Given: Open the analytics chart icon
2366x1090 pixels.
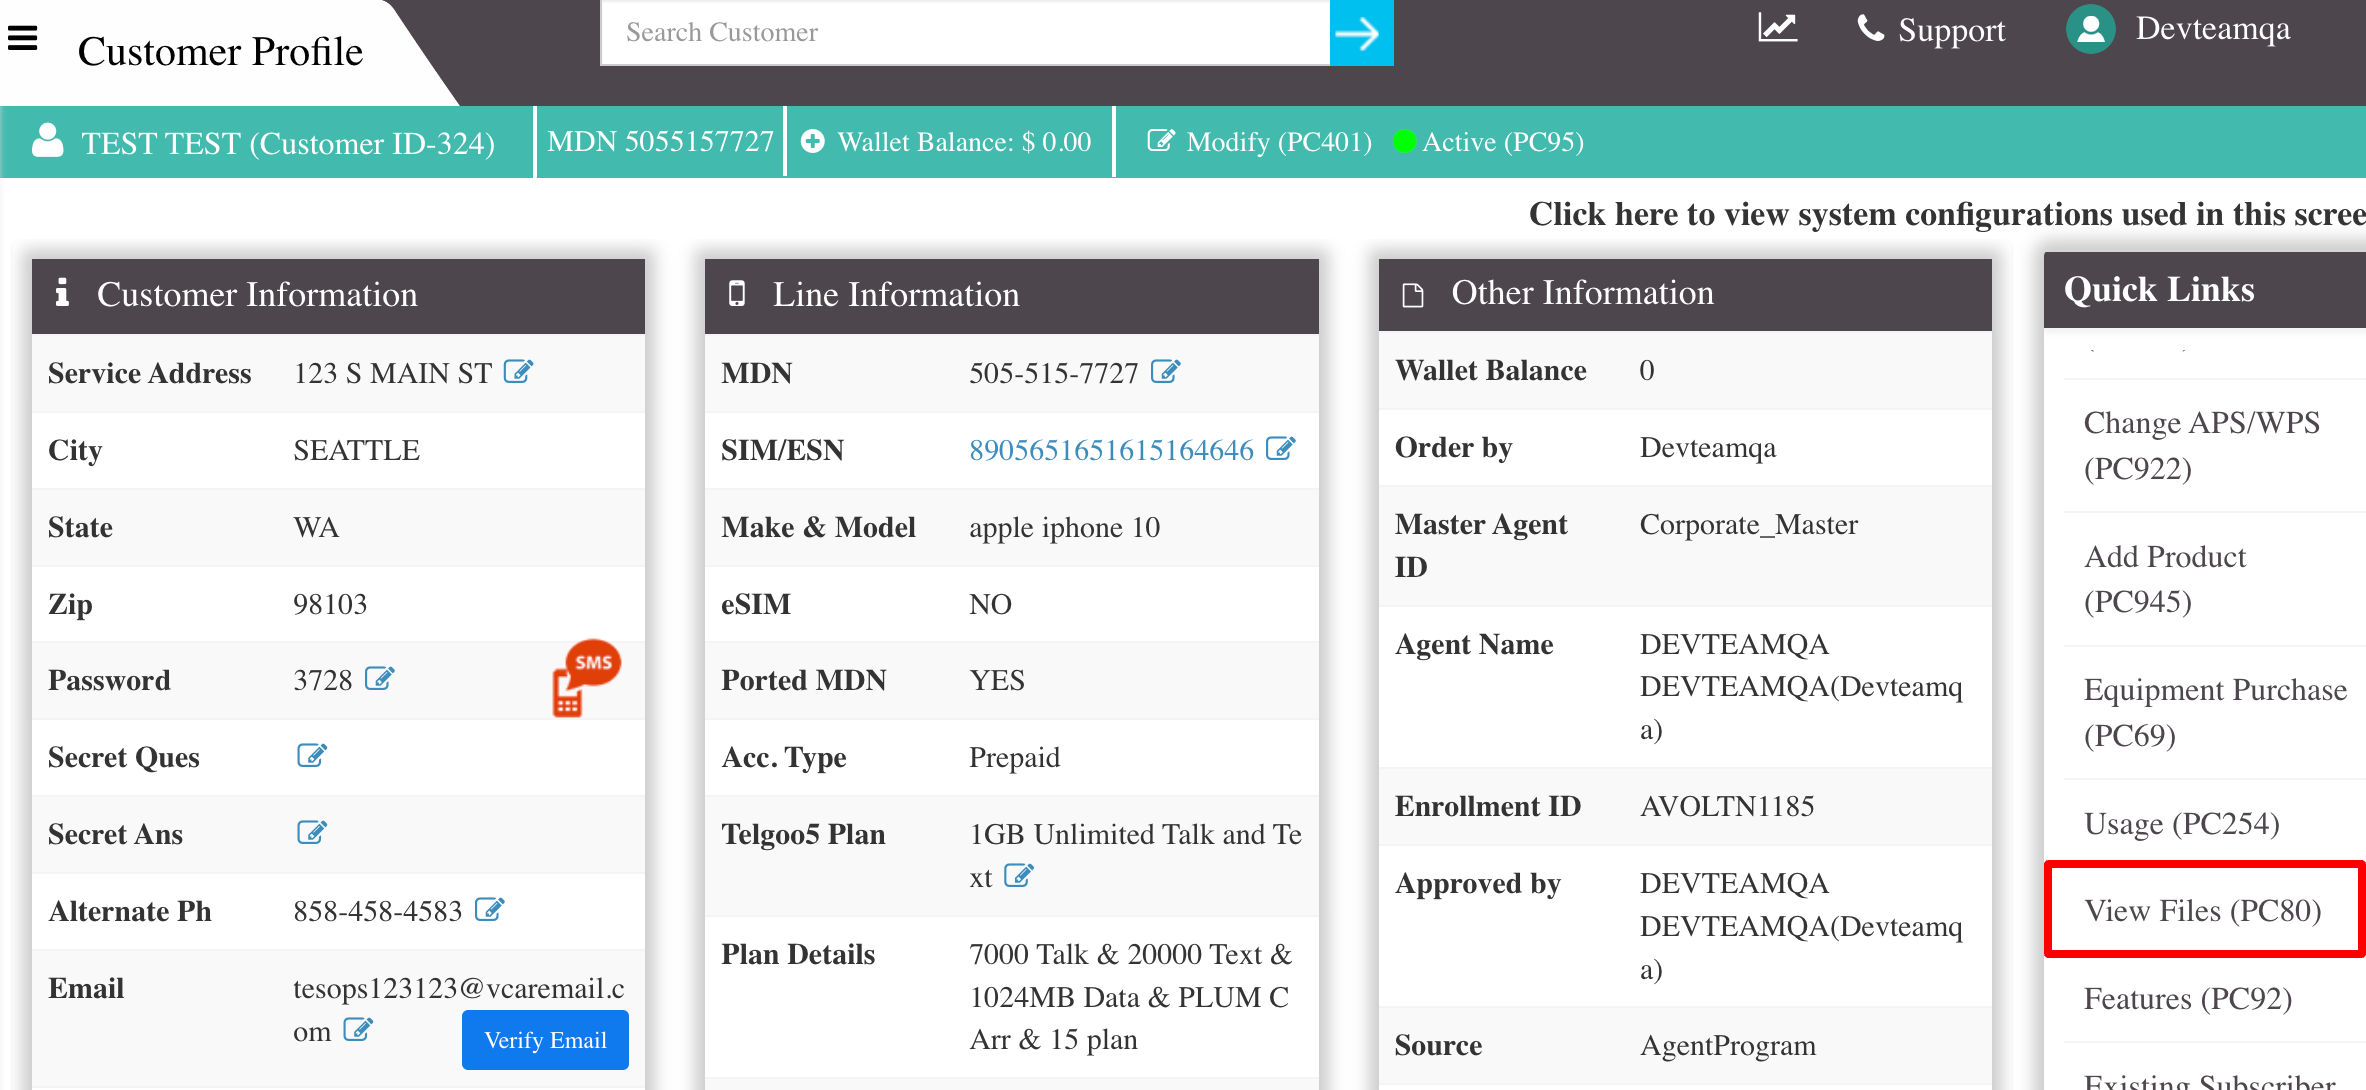Looking at the screenshot, I should 1777,28.
